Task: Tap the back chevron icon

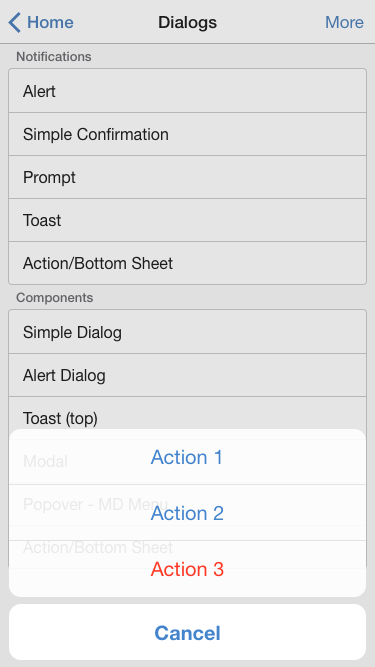Action: 14,22
